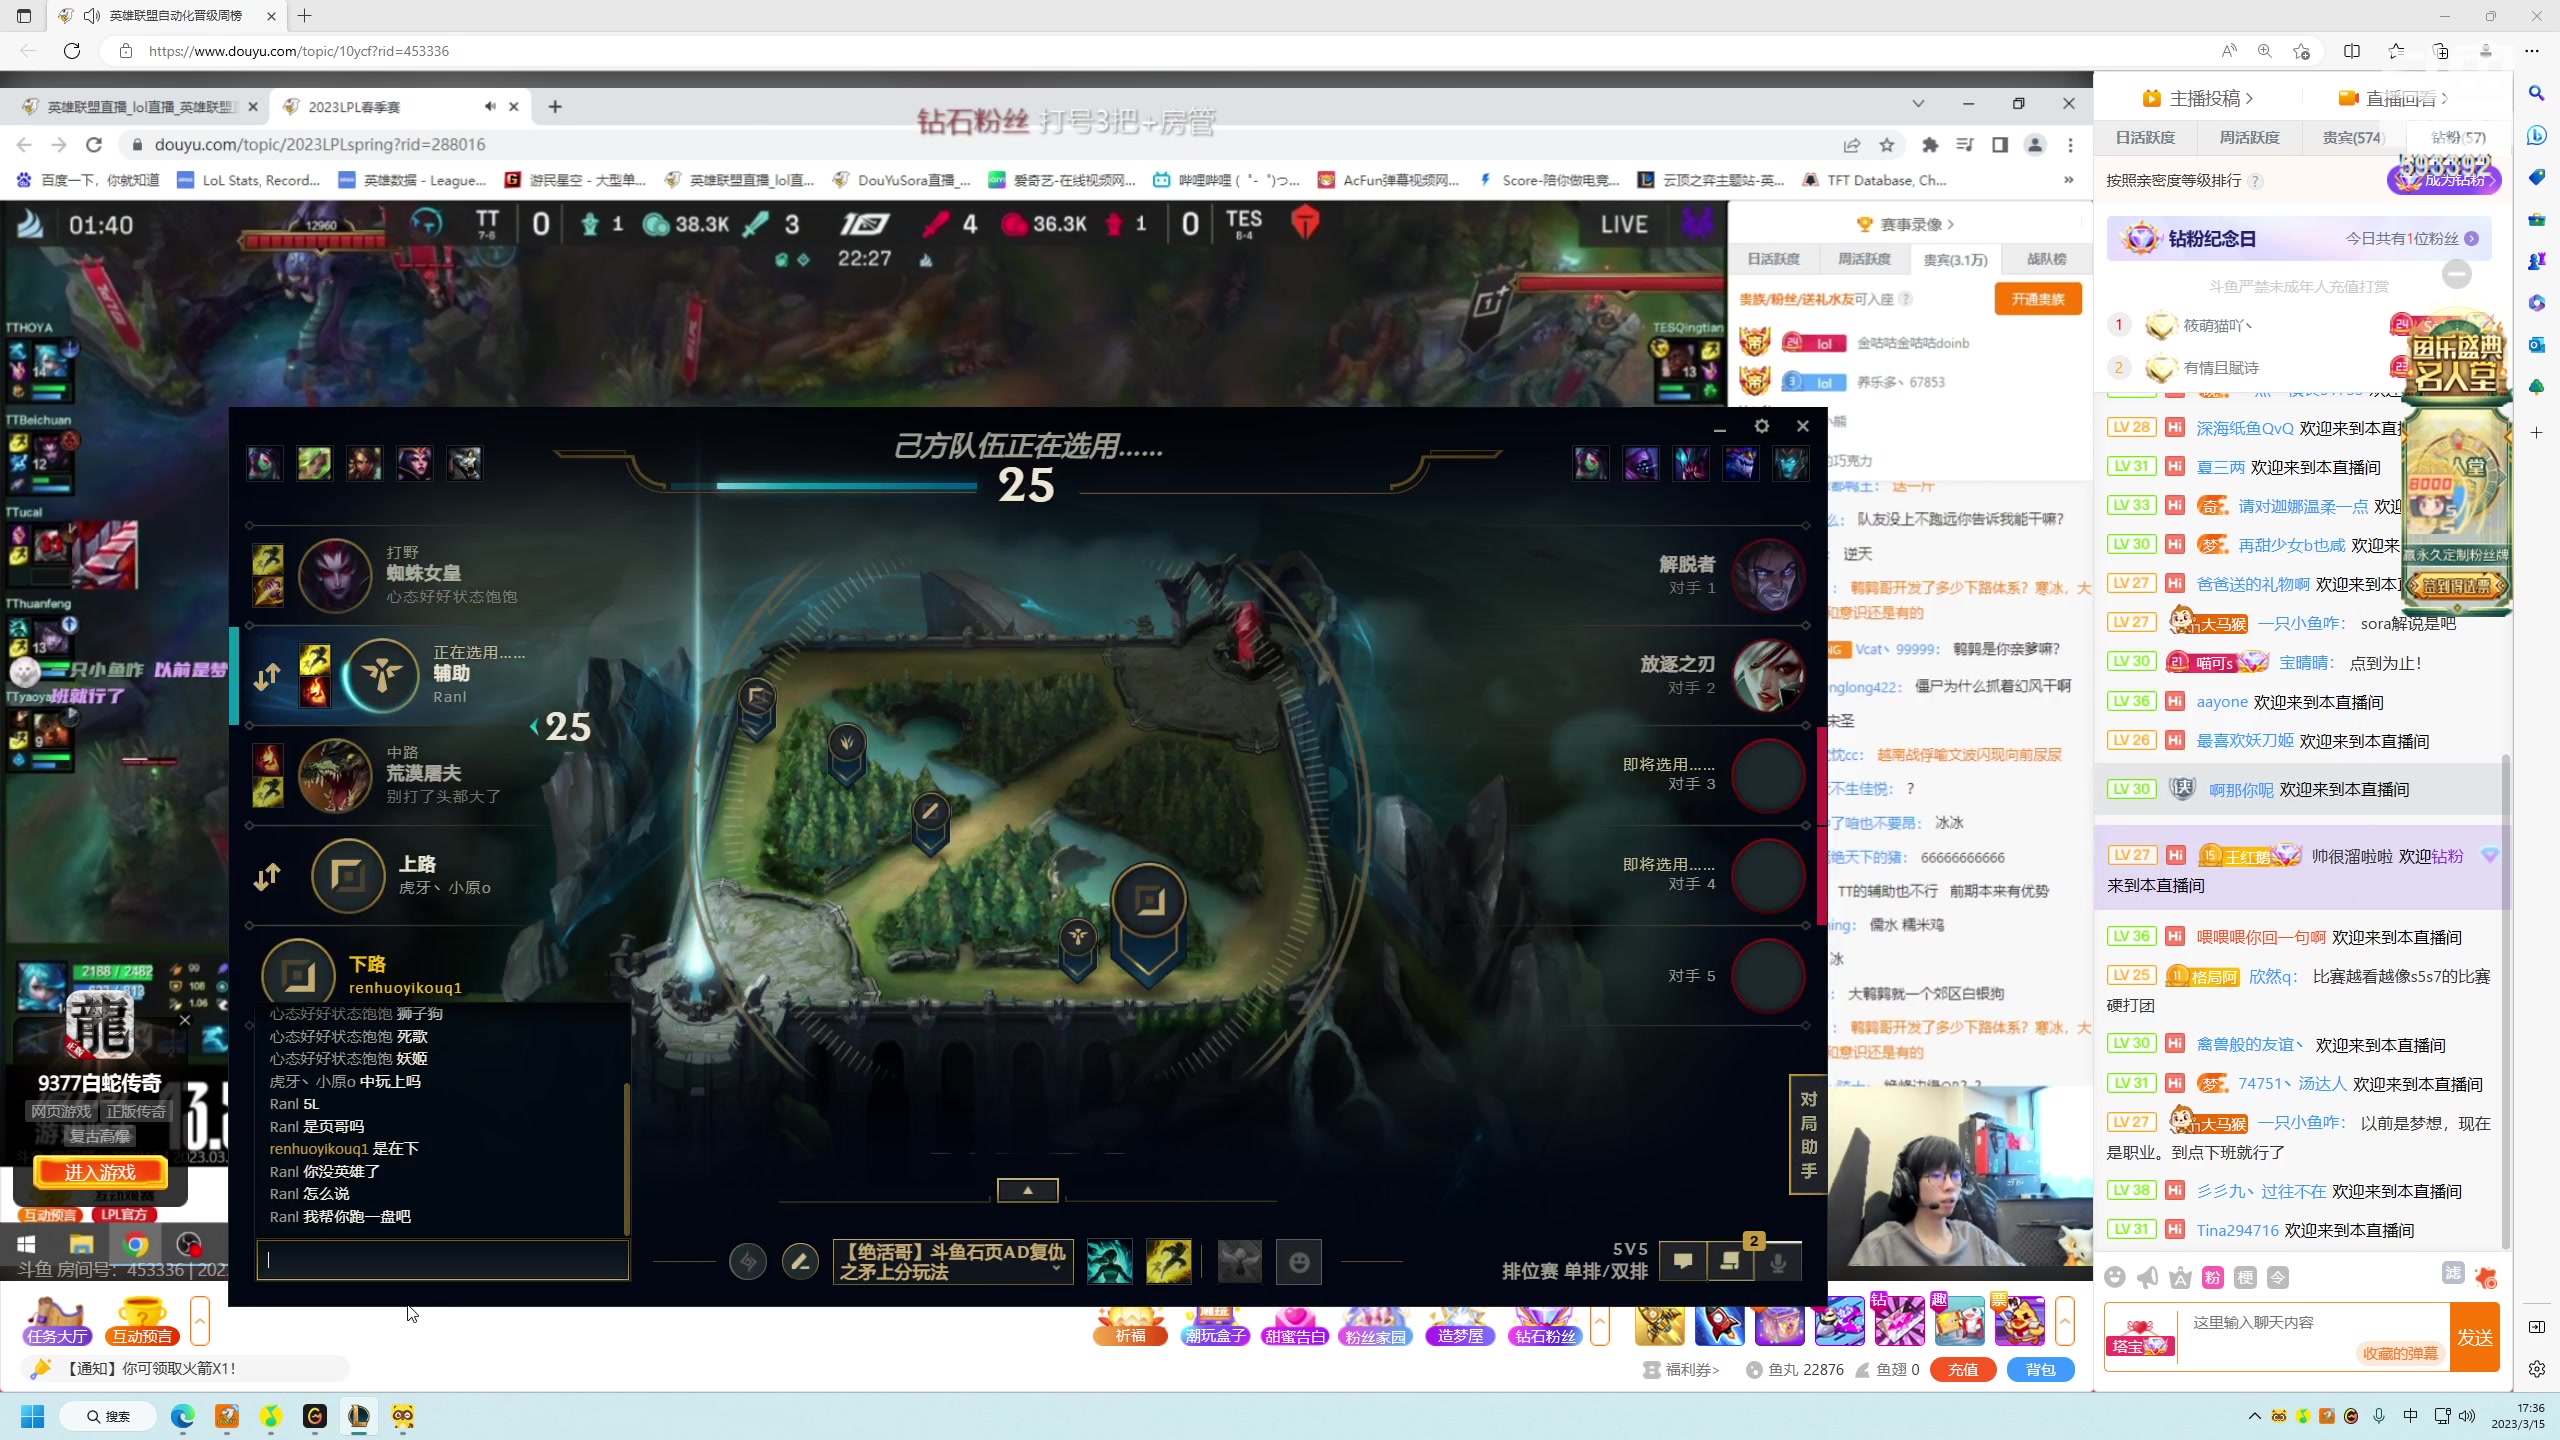Click the crown A icon above chat input
Viewport: 2560px width, 1440px height.
tap(2181, 1277)
